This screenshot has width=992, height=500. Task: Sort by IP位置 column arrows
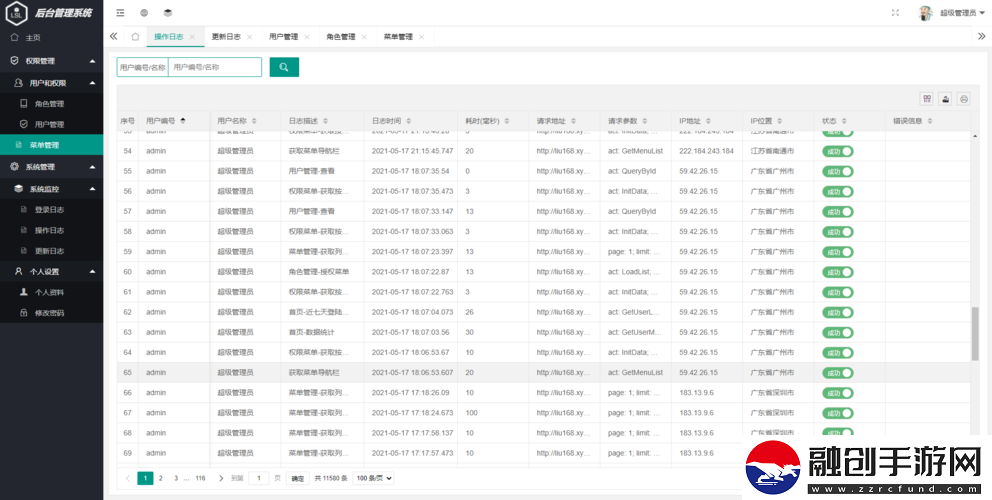click(x=780, y=120)
